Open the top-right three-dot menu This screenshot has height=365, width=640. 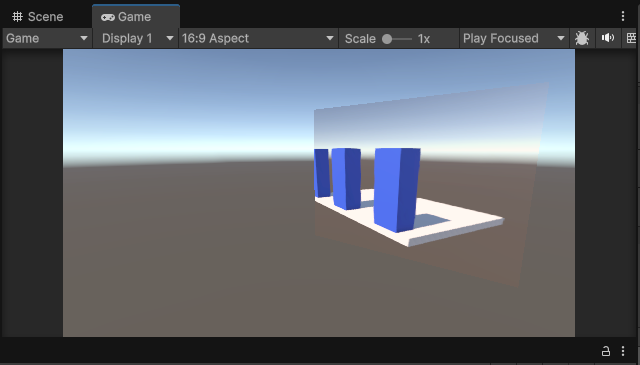click(x=623, y=16)
